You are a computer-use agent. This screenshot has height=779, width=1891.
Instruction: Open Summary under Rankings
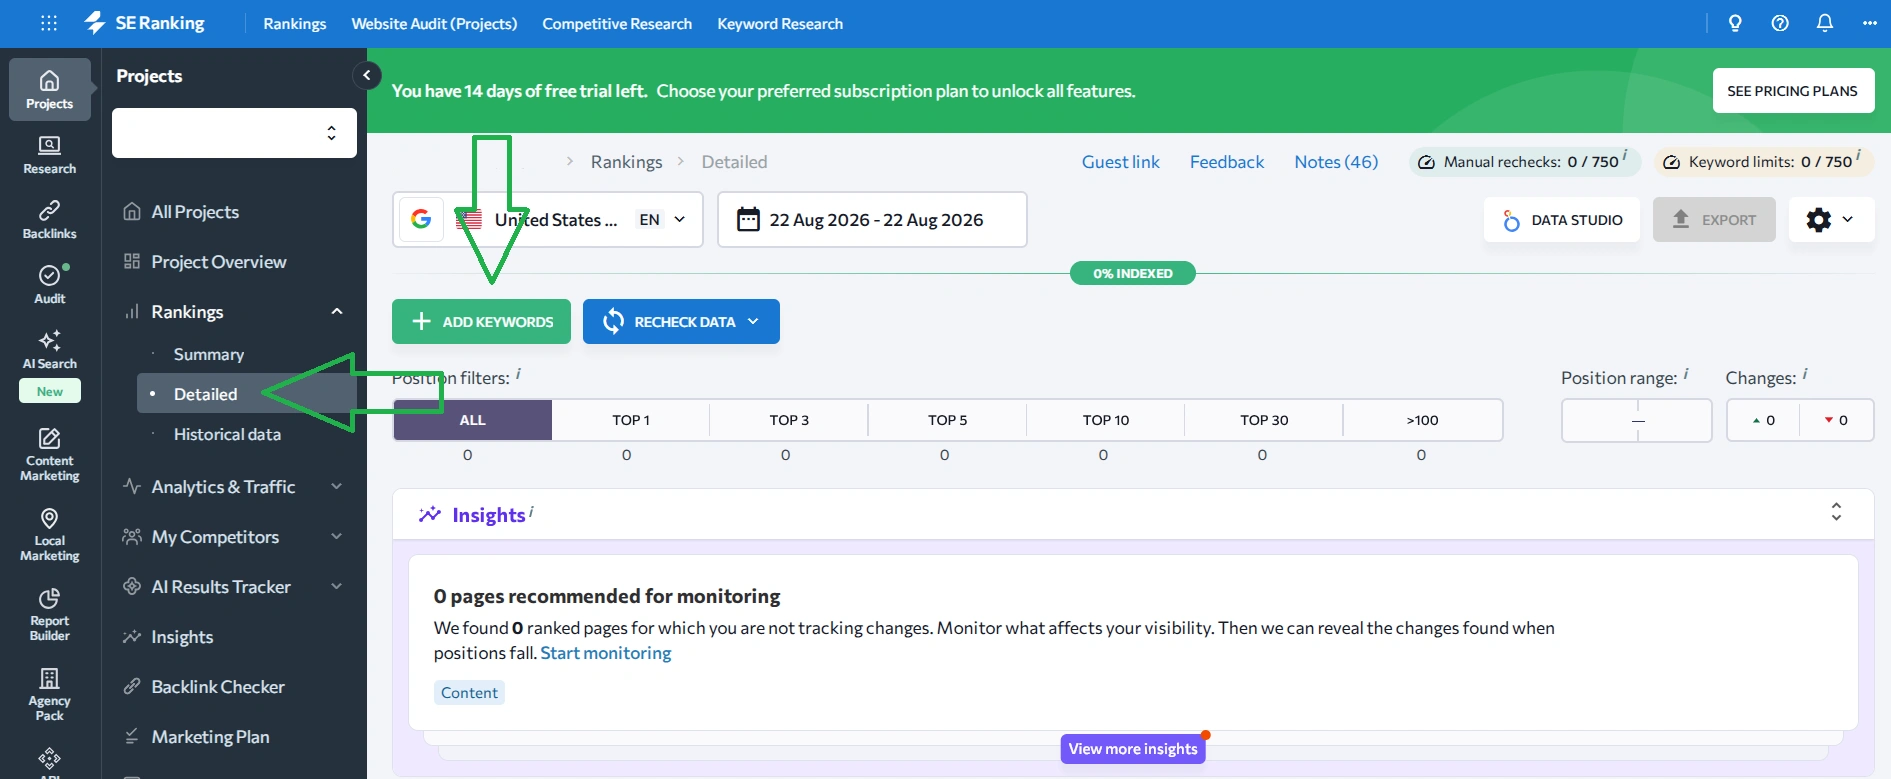click(209, 354)
